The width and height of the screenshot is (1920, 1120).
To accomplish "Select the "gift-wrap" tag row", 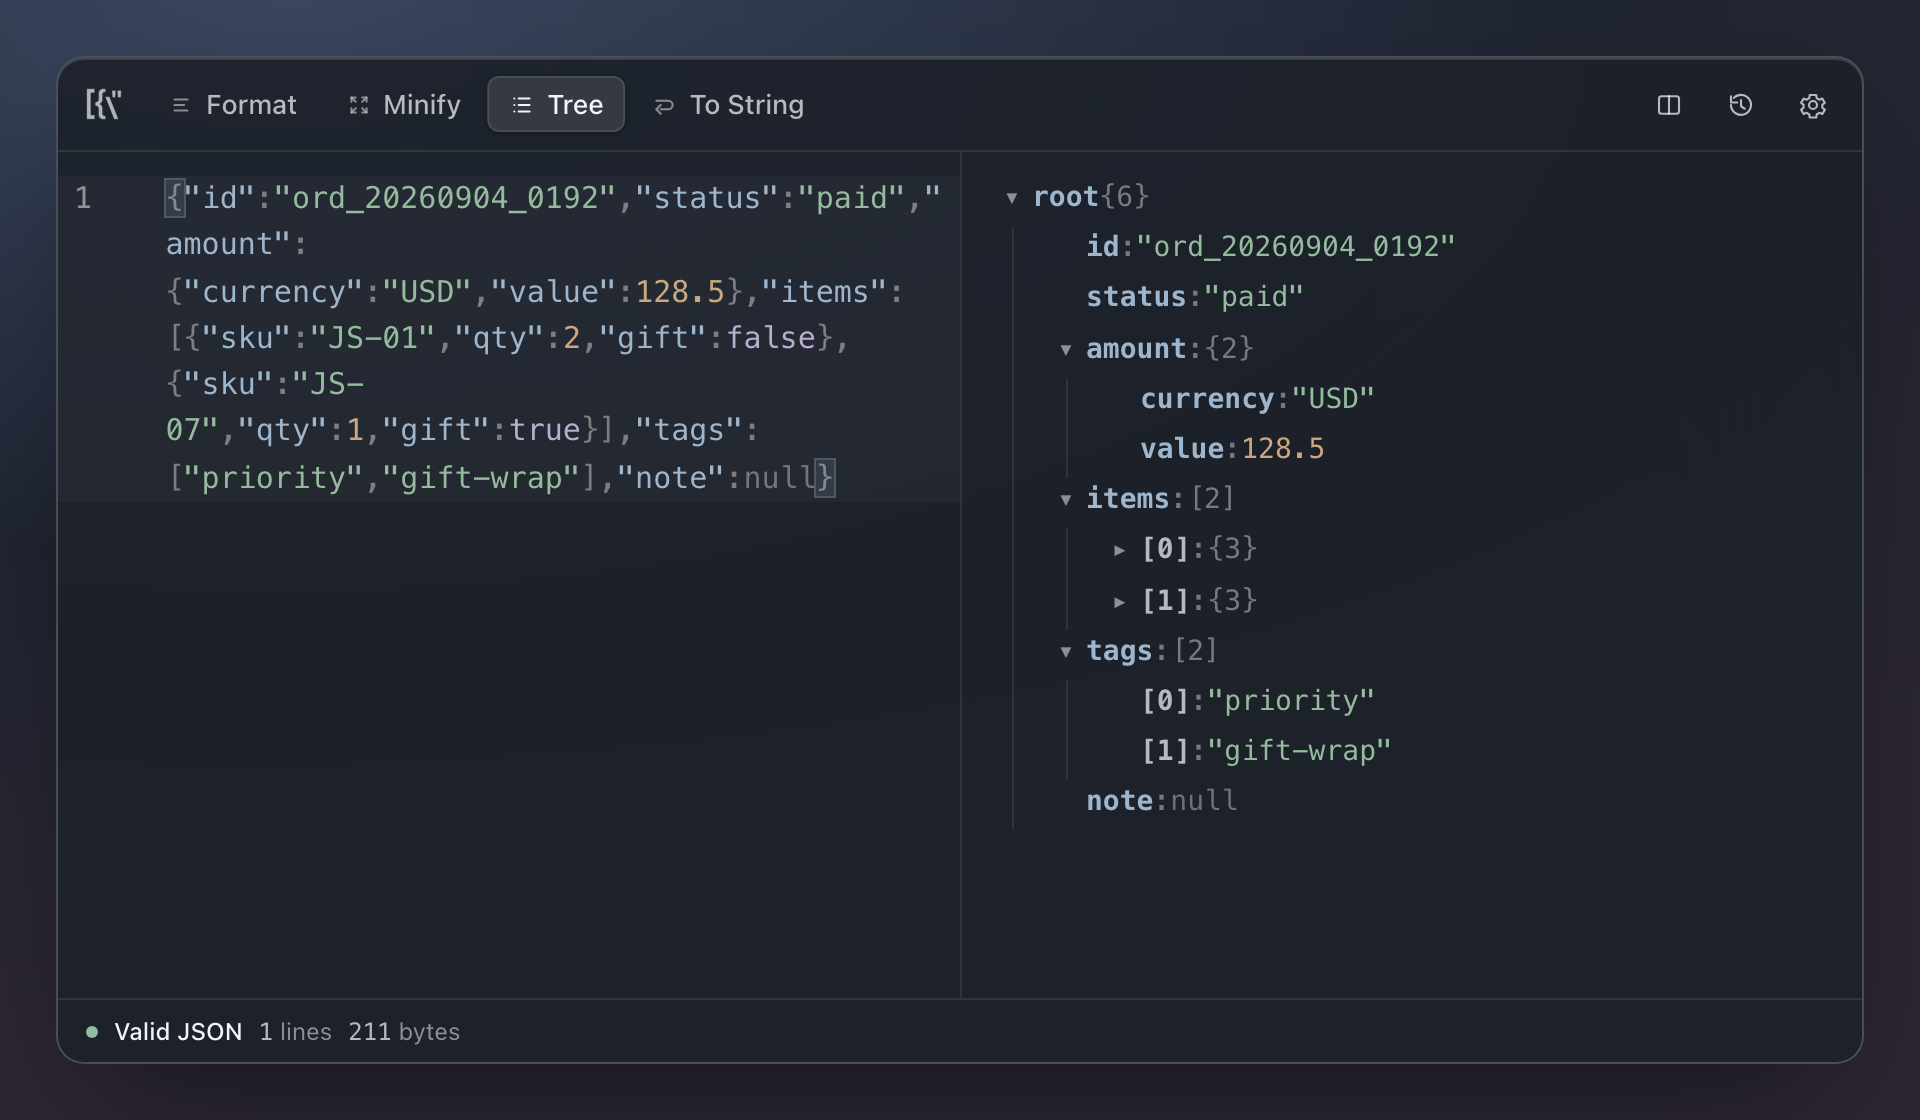I will [x=1266, y=750].
